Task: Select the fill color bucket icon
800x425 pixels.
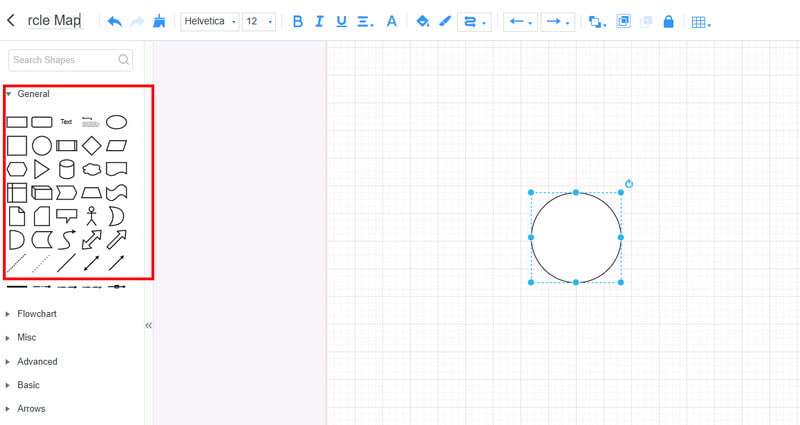Action: 422,21
